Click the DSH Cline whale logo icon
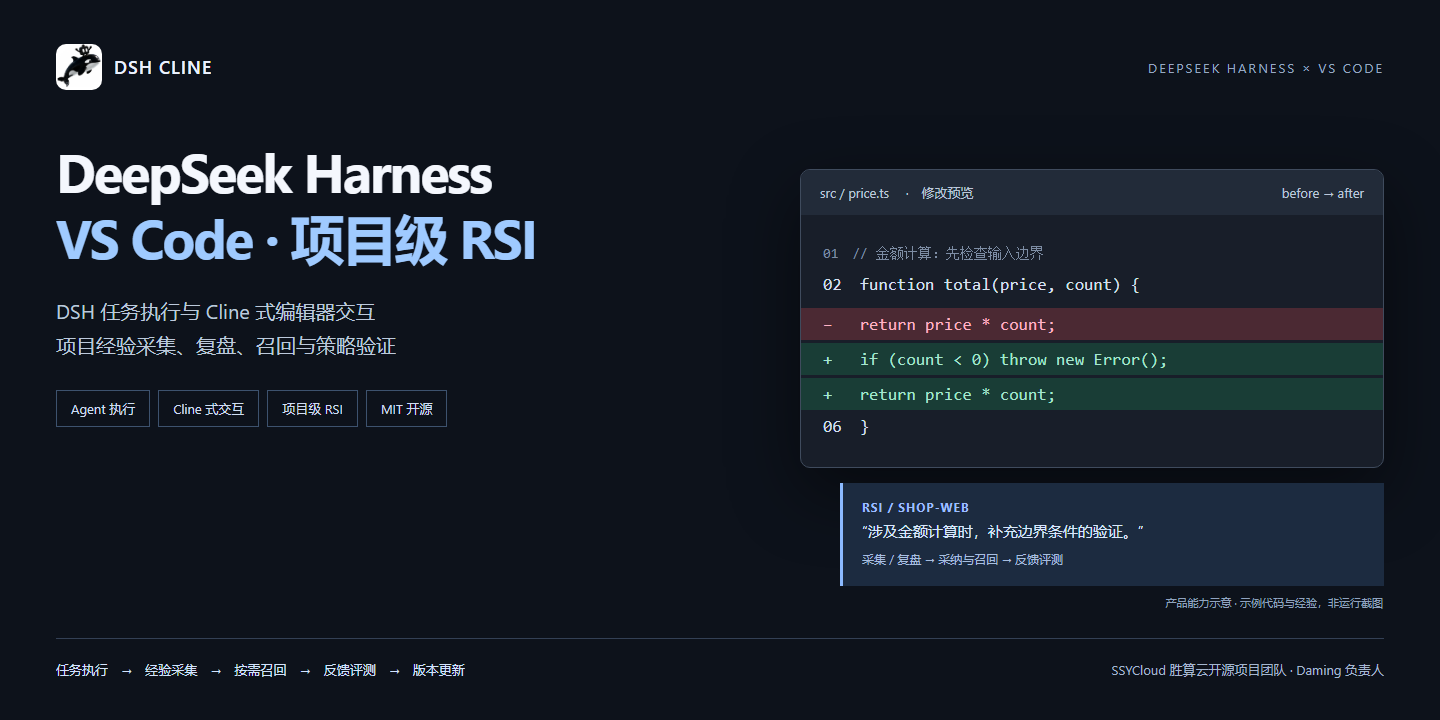 pos(79,67)
